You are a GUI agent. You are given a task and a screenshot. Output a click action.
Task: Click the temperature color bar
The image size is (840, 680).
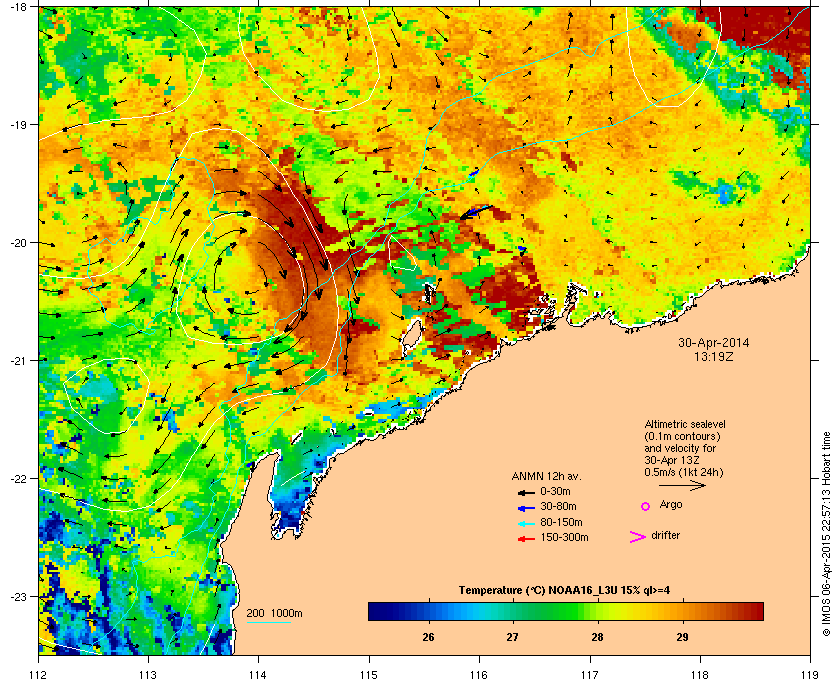(x=566, y=611)
